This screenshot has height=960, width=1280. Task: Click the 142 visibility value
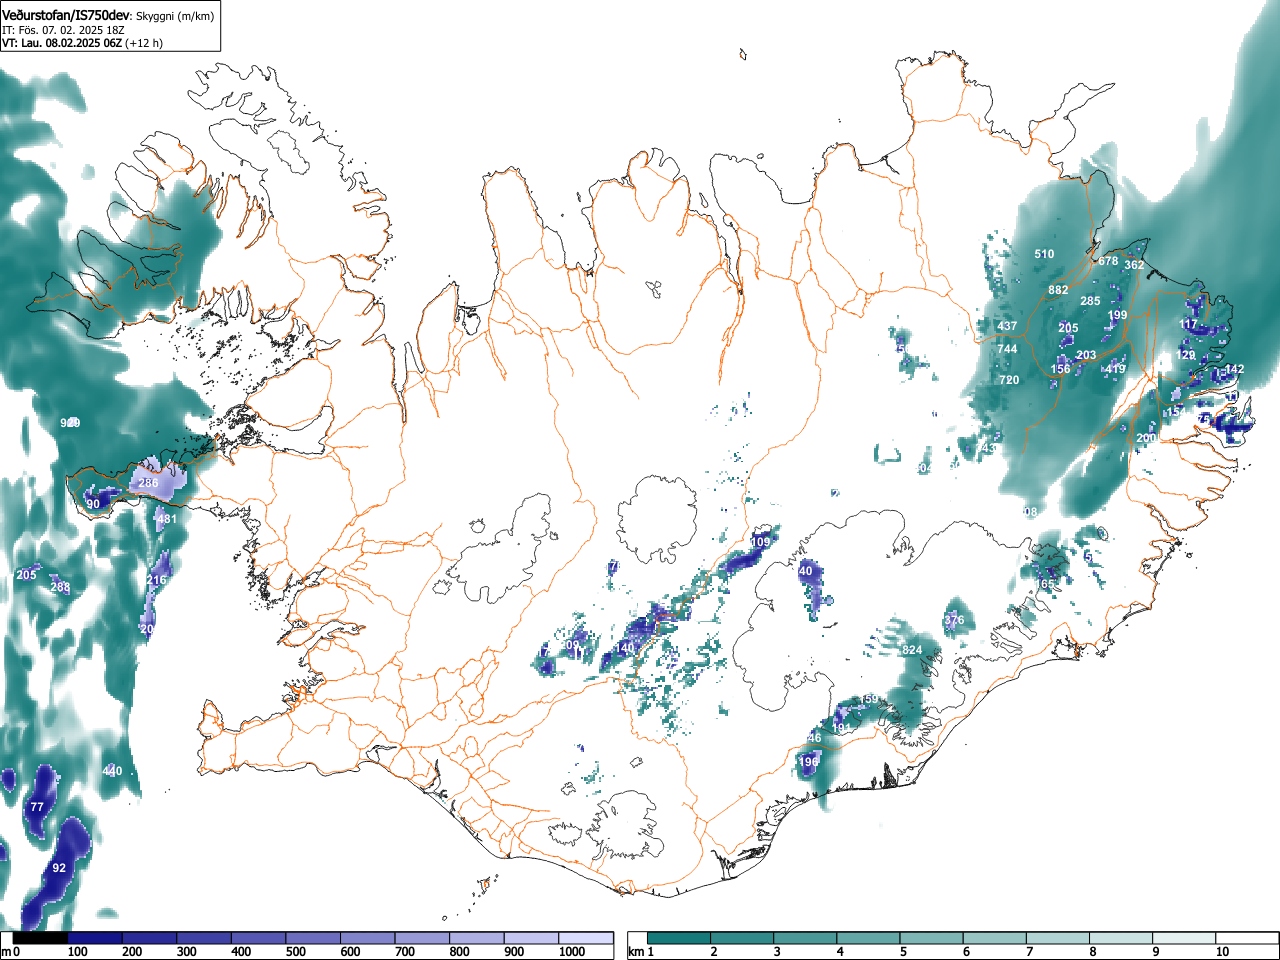tap(1235, 369)
